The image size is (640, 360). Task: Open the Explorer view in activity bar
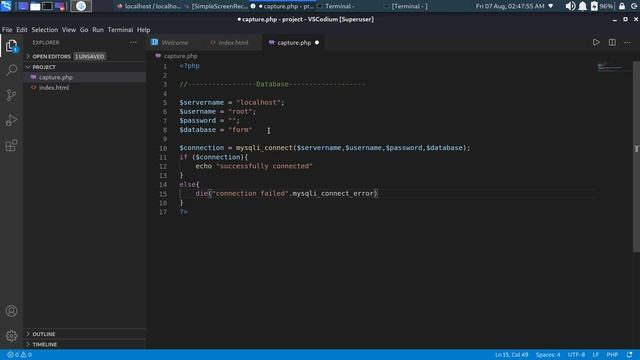[x=11, y=46]
